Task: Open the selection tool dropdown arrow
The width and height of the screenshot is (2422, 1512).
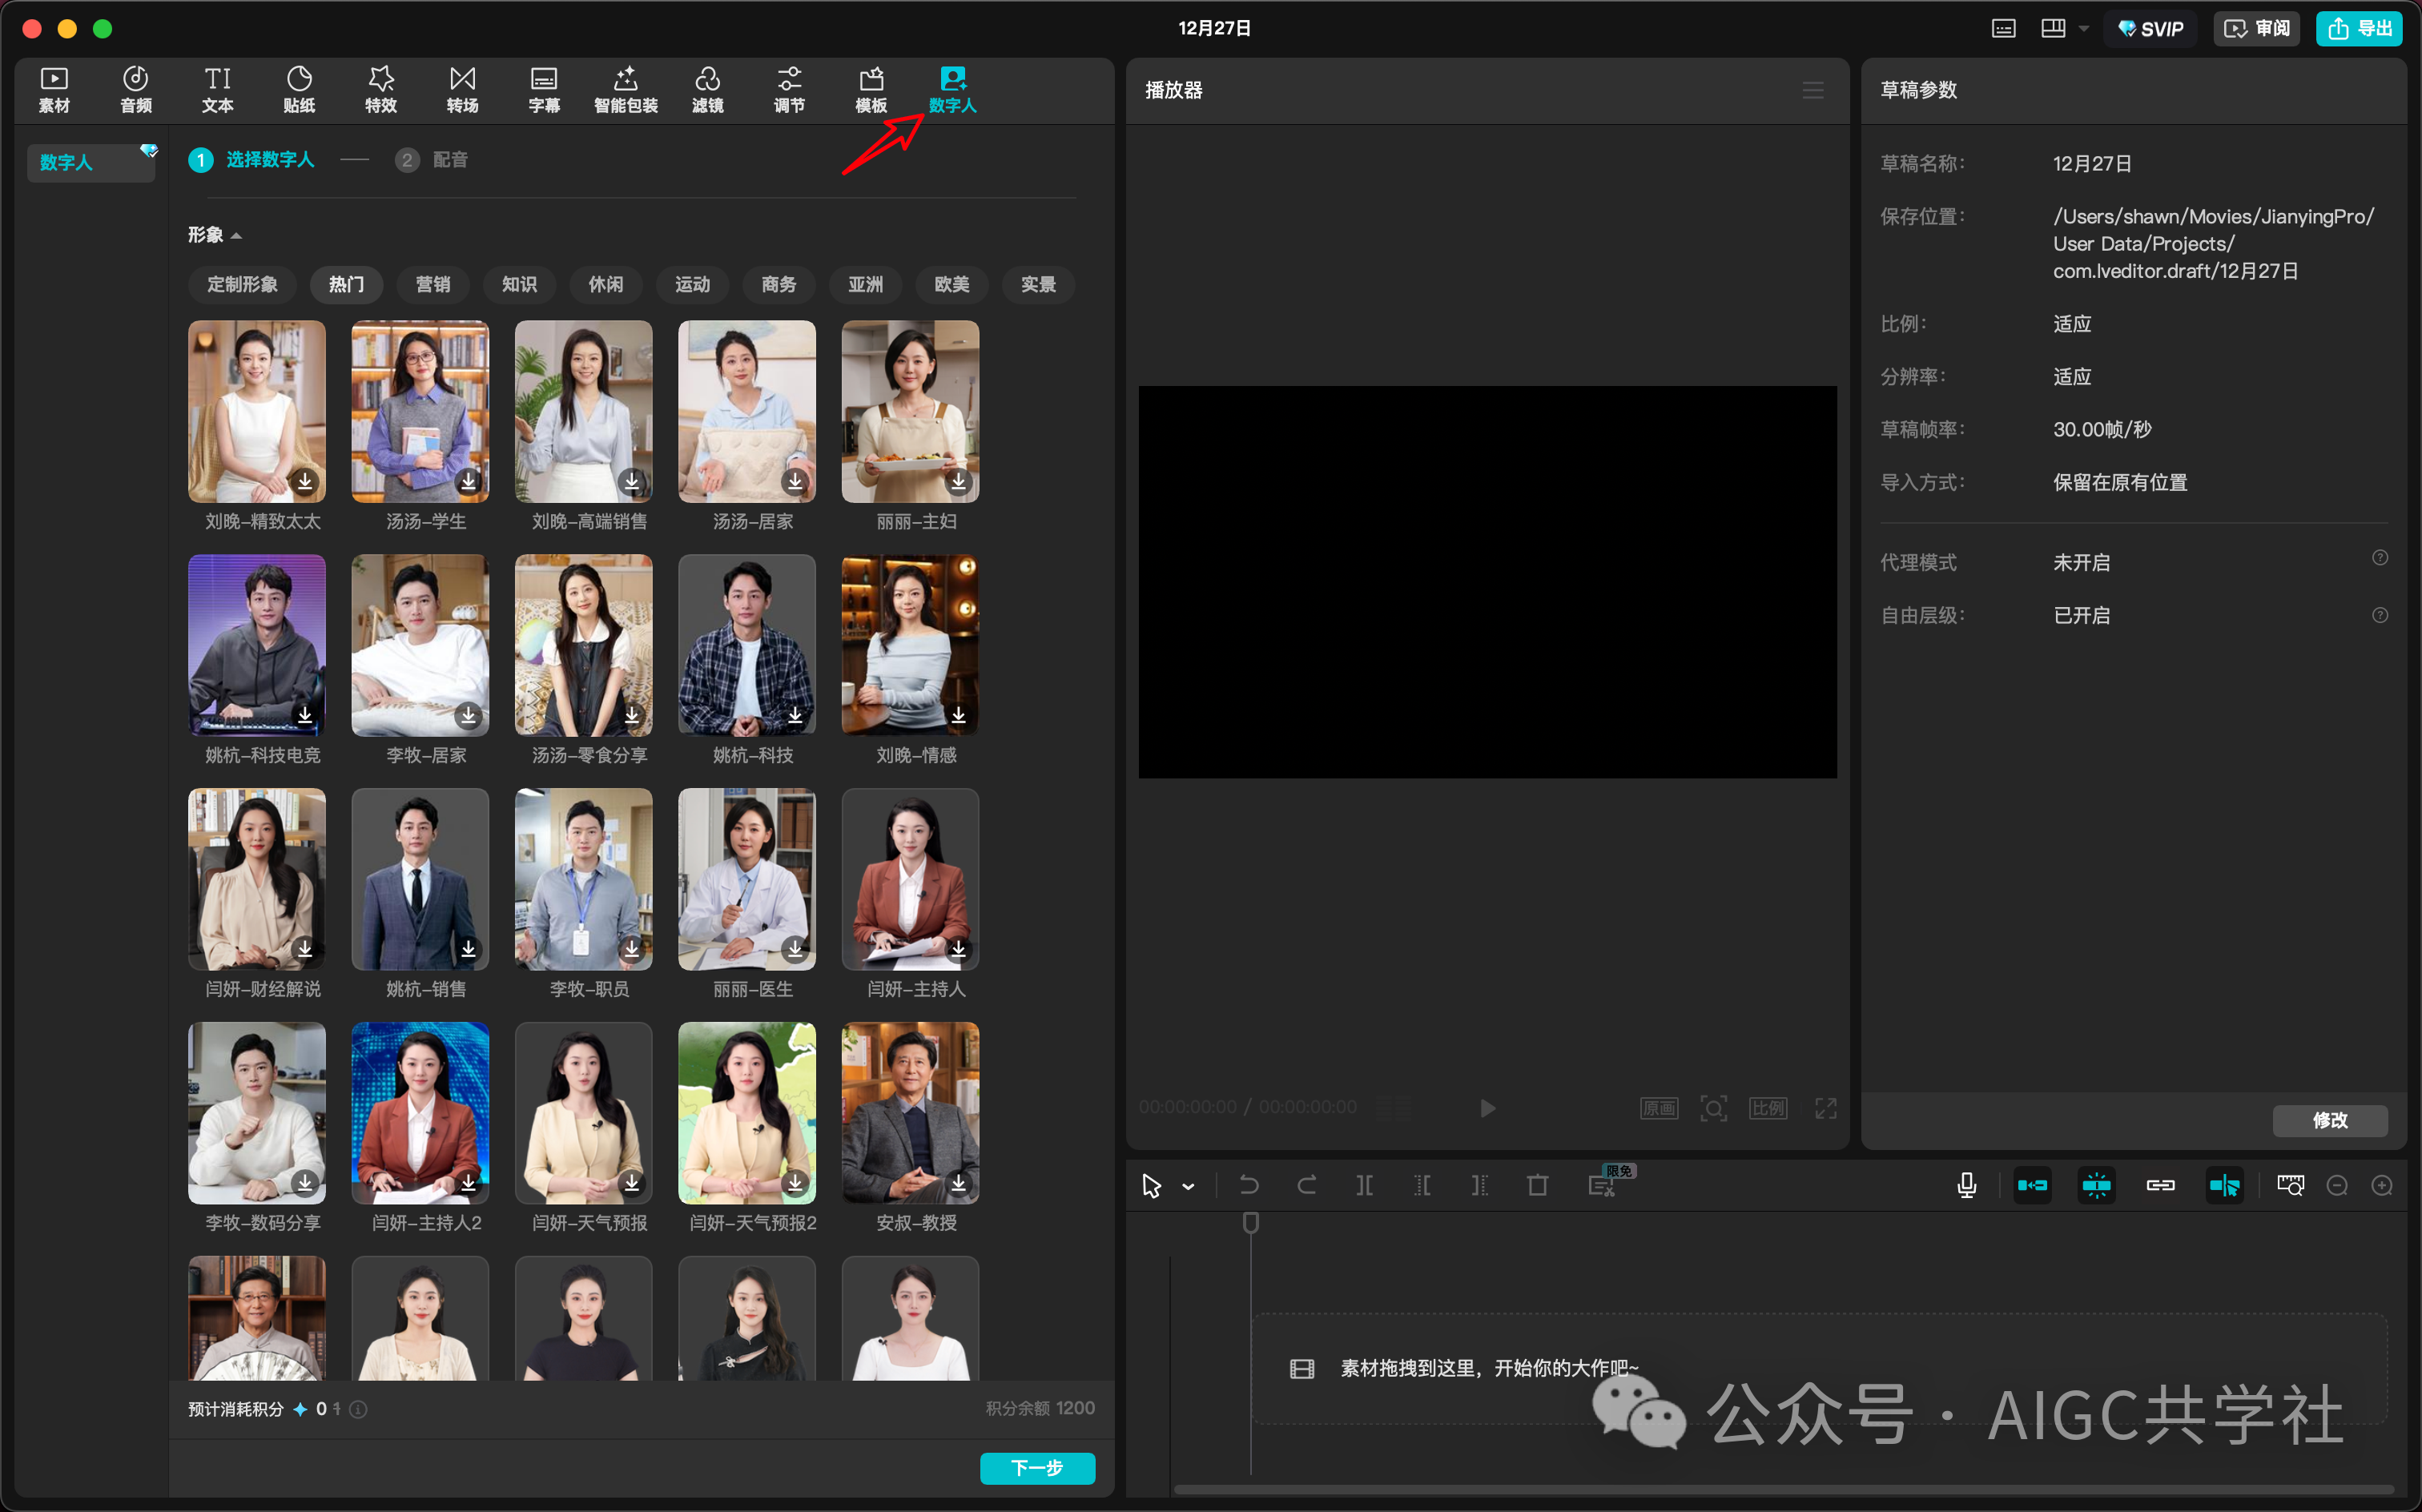Action: 1188,1186
